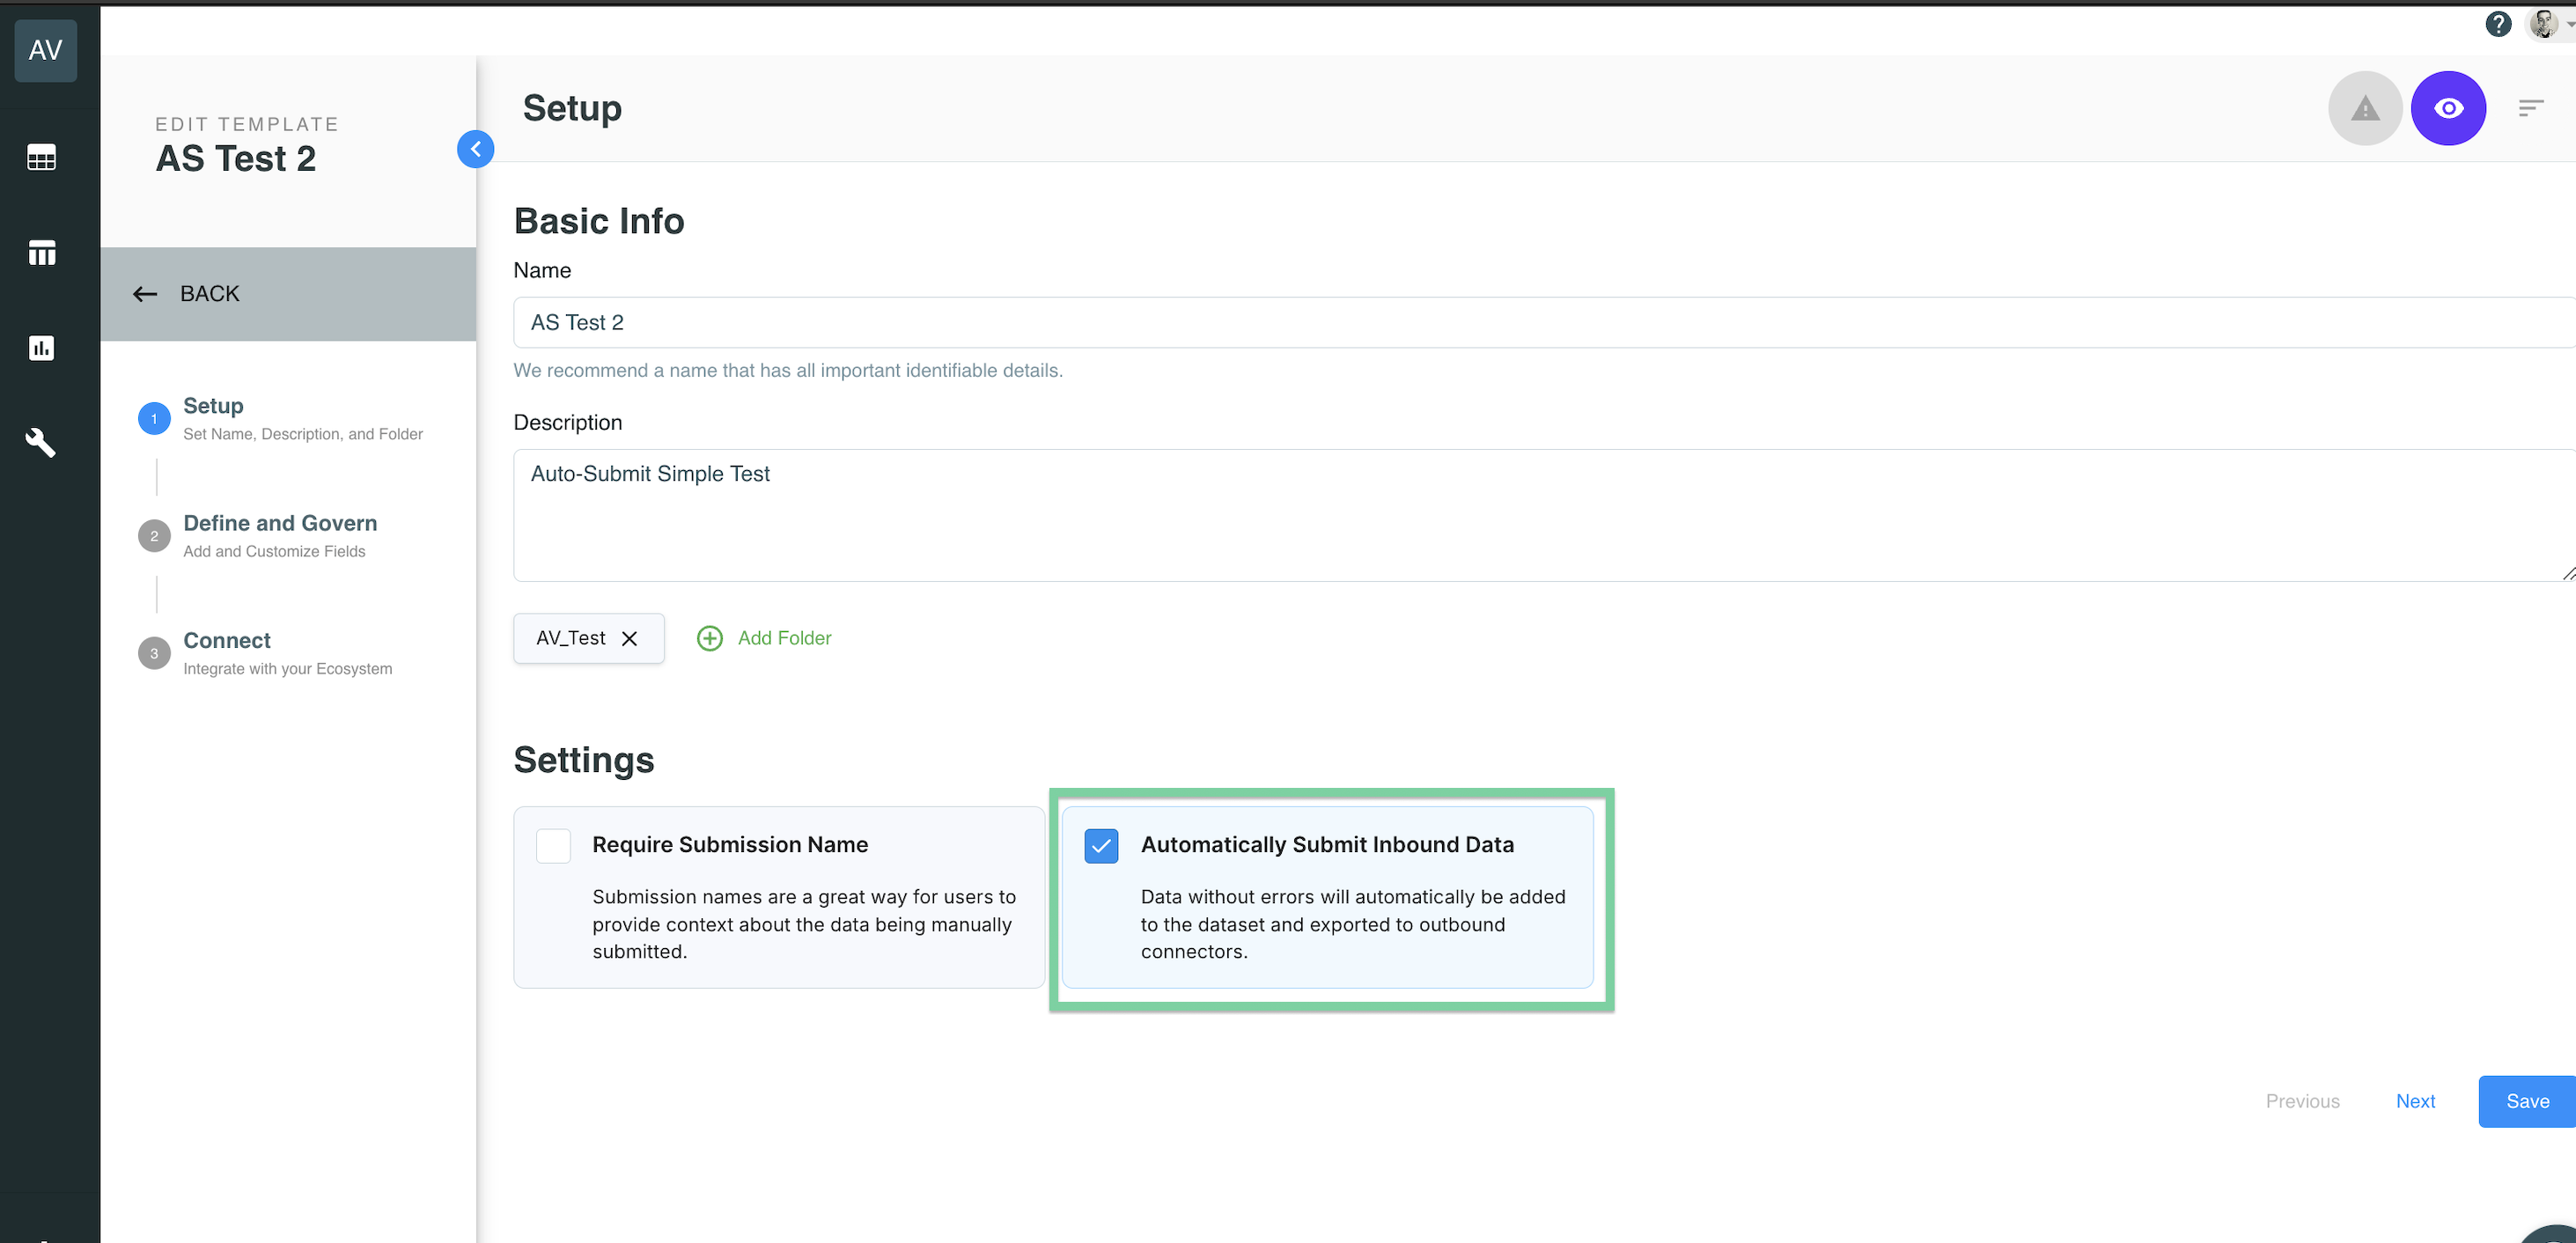
Task: Uncheck Automatically Submit Inbound Data
Action: 1101,845
